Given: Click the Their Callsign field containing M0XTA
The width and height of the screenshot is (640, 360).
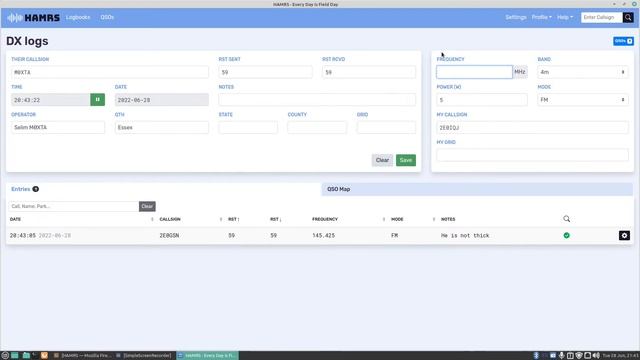Looking at the screenshot, I should tap(110, 72).
